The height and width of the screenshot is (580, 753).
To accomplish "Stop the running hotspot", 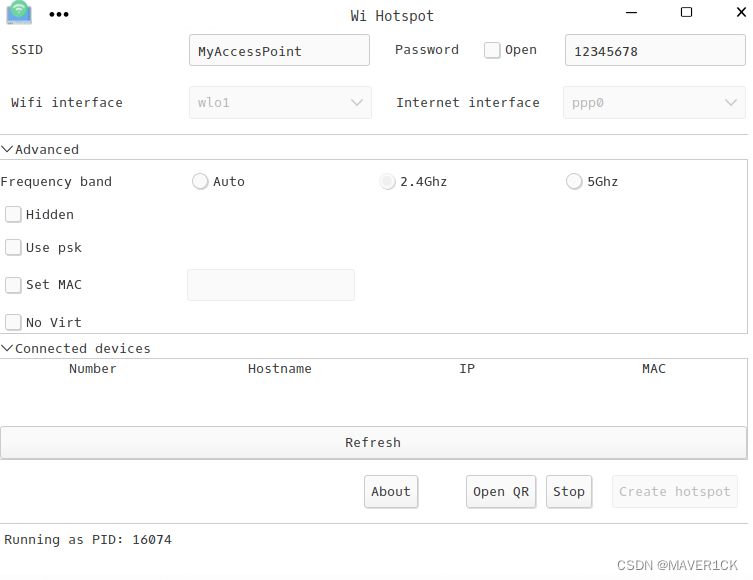I will 569,492.
